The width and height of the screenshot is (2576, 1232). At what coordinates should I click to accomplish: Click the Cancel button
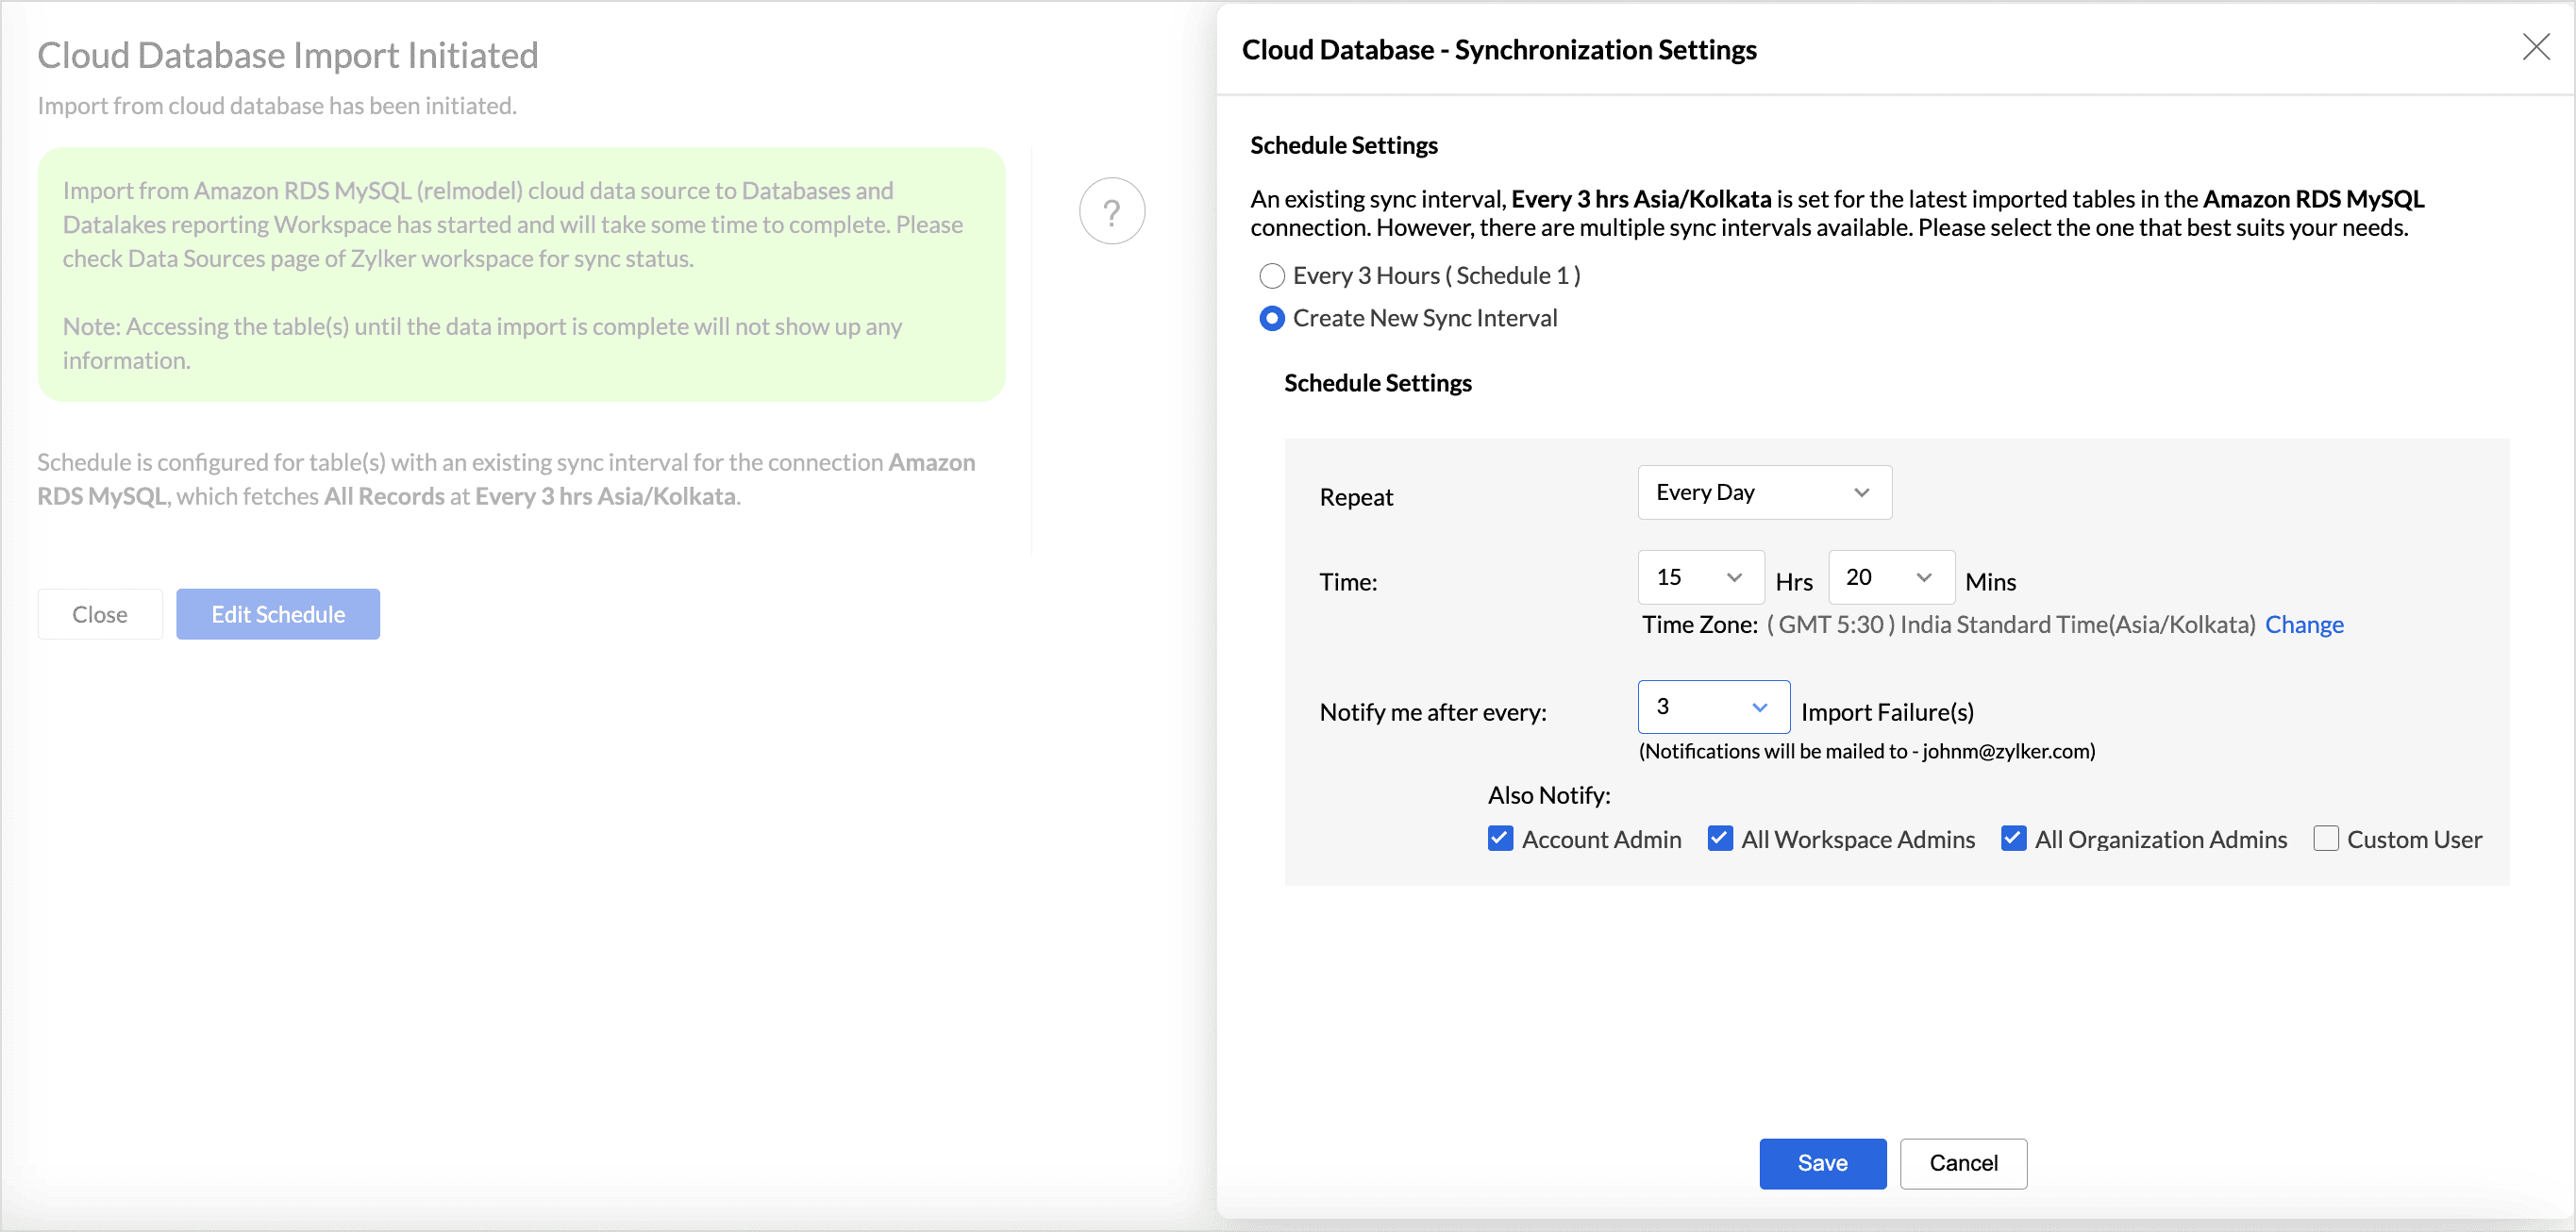[1963, 1163]
